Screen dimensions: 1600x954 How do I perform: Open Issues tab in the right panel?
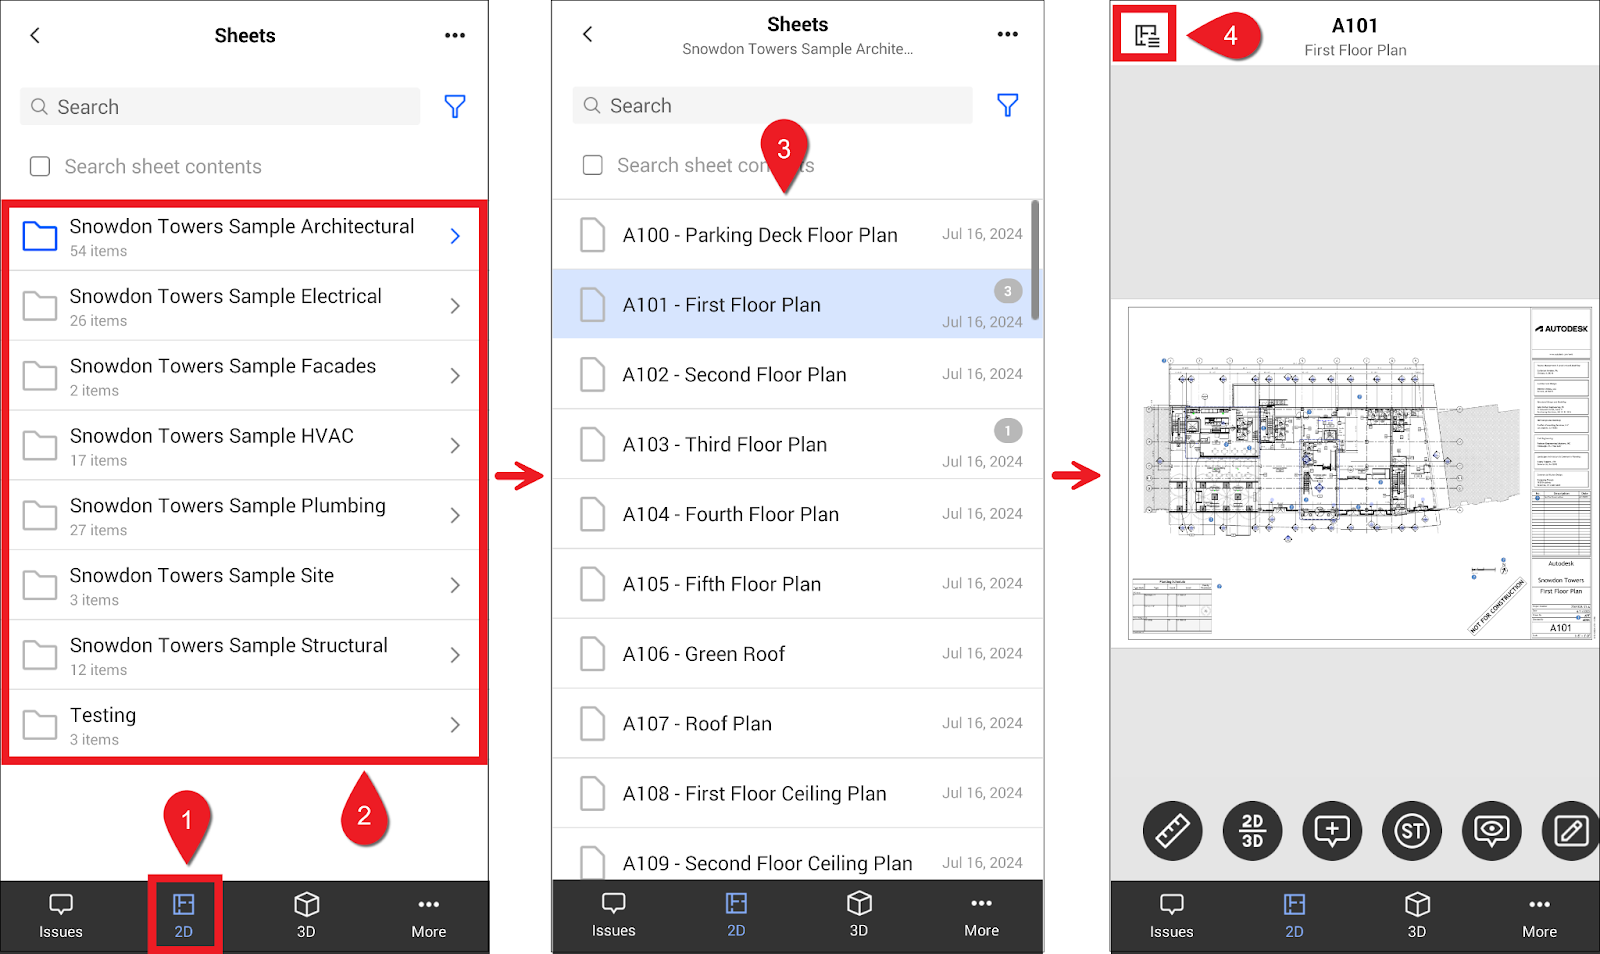1171,915
